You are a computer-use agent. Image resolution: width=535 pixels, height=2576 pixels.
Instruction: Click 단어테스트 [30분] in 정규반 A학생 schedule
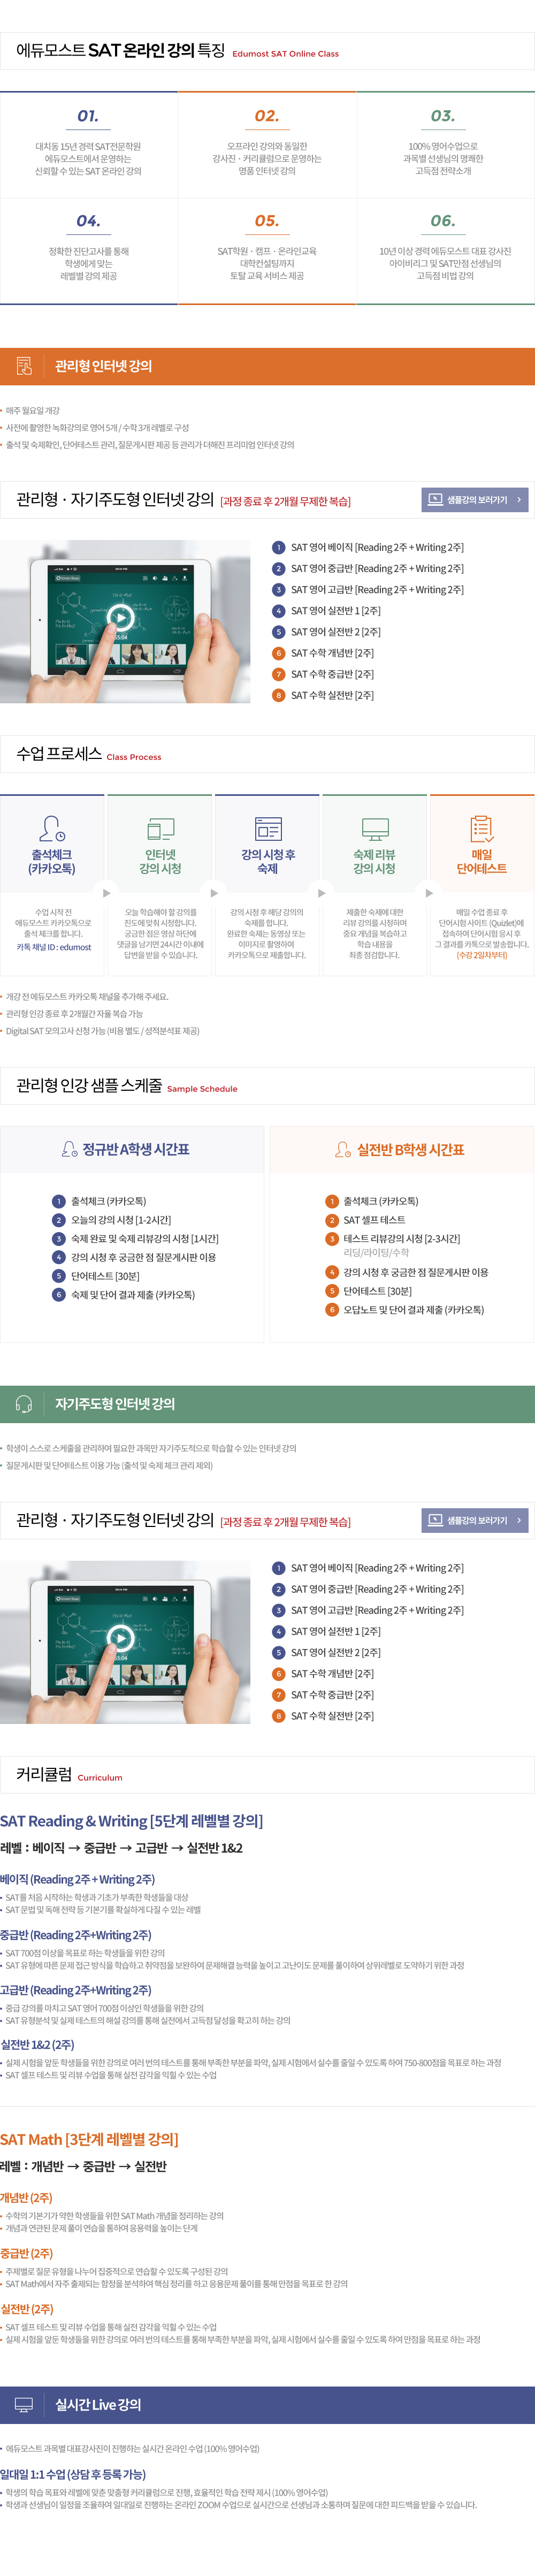click(x=105, y=1276)
